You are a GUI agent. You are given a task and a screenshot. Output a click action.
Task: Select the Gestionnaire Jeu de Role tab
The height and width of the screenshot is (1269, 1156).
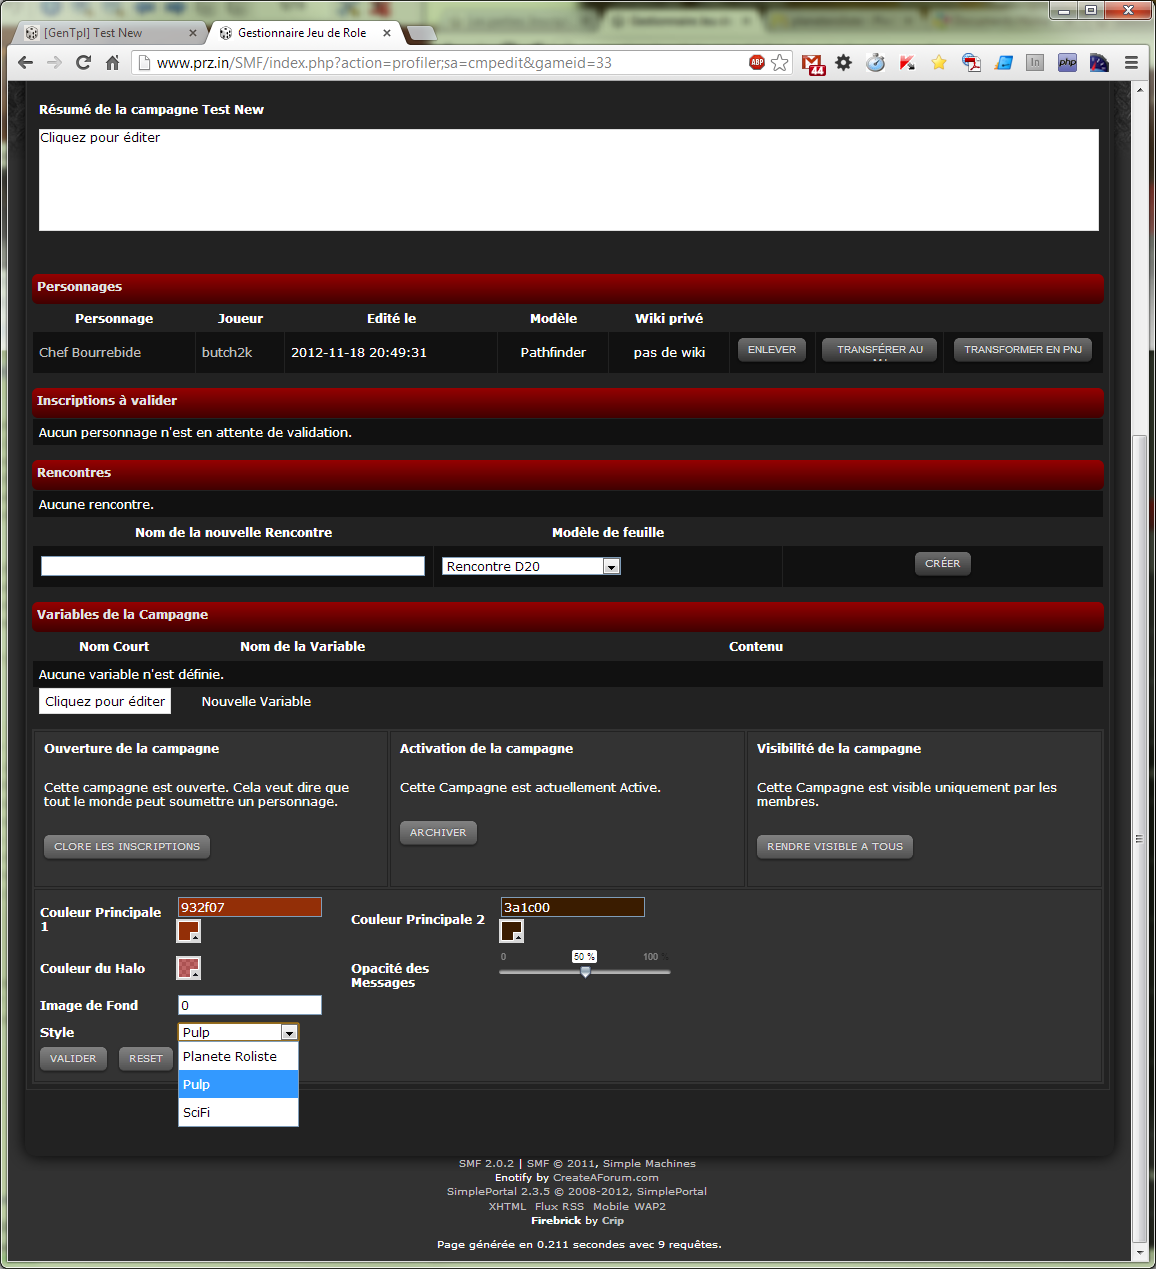pyautogui.click(x=302, y=33)
